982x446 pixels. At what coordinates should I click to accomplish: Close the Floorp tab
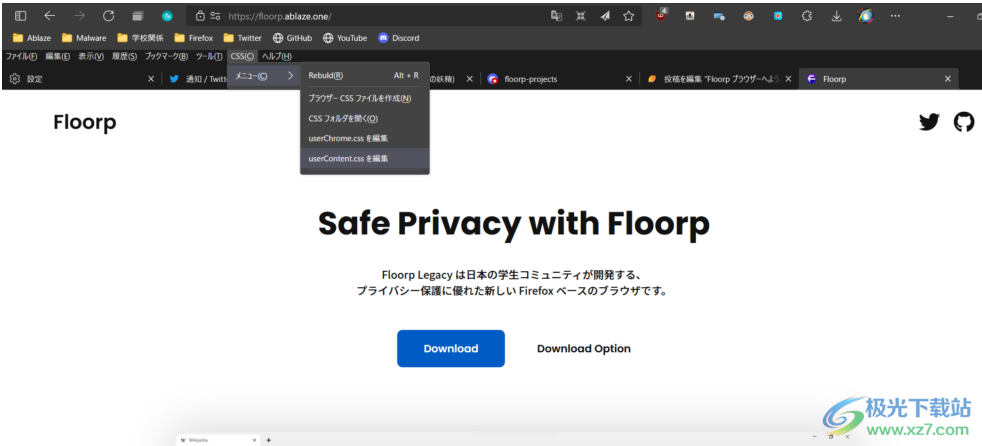tap(948, 79)
